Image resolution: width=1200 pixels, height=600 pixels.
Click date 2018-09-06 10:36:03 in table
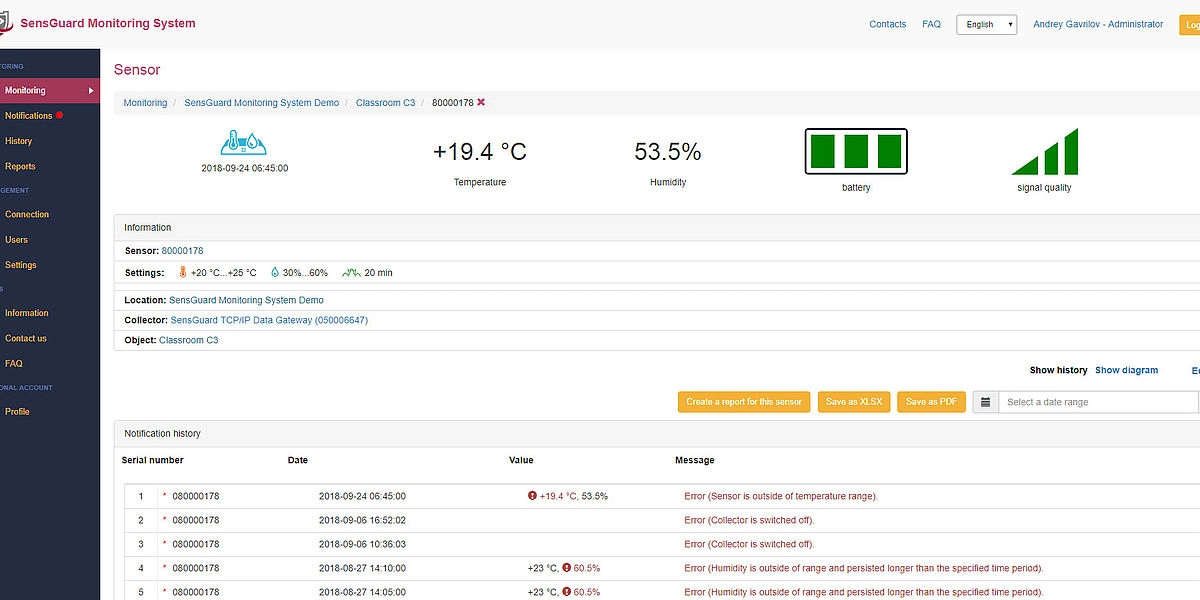(x=362, y=544)
